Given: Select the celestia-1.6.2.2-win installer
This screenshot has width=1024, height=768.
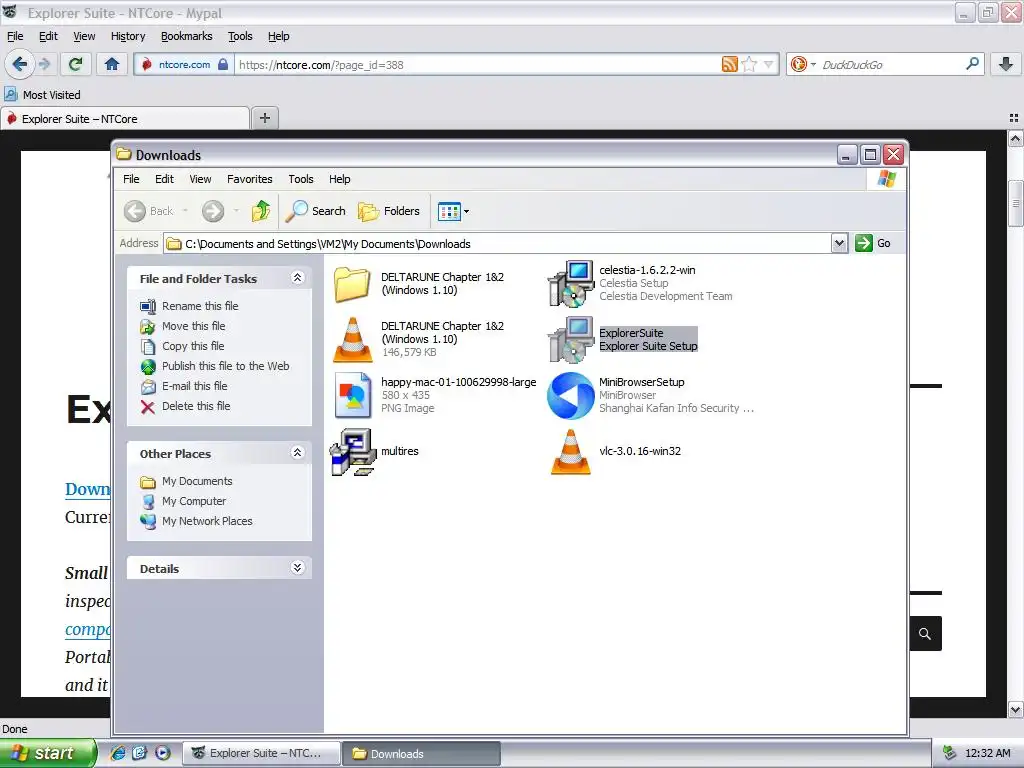Looking at the screenshot, I should tap(640, 283).
